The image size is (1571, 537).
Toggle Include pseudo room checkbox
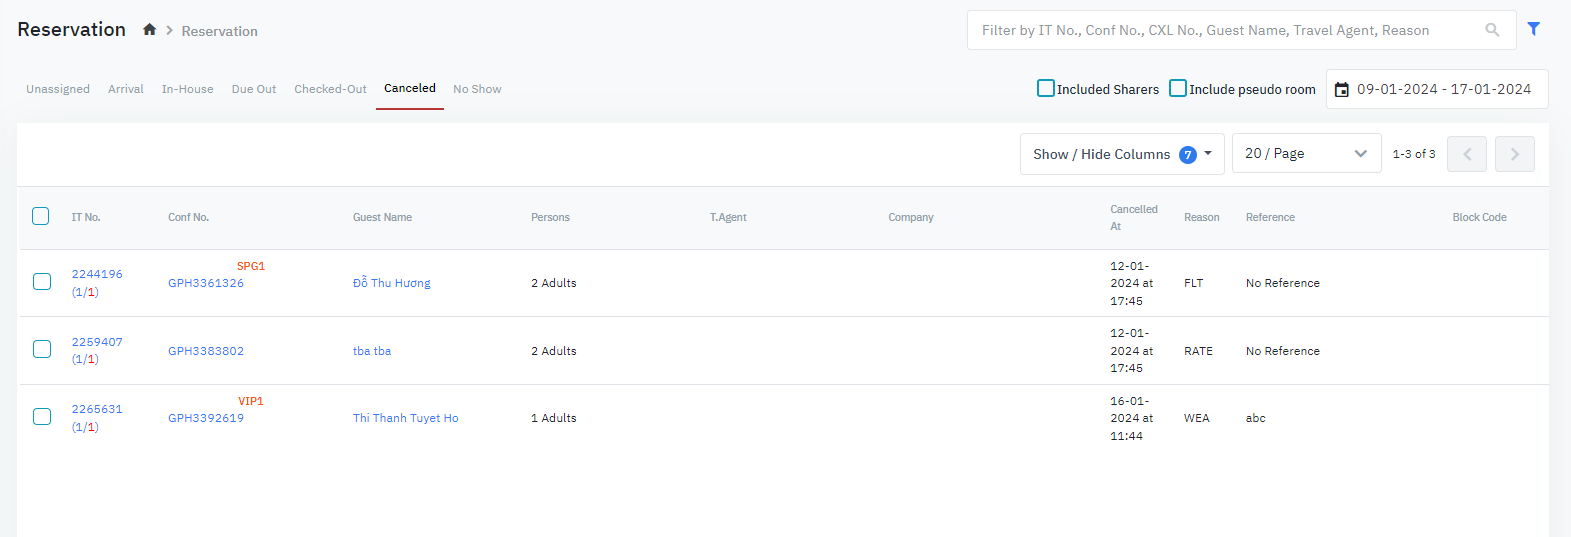[1178, 88]
